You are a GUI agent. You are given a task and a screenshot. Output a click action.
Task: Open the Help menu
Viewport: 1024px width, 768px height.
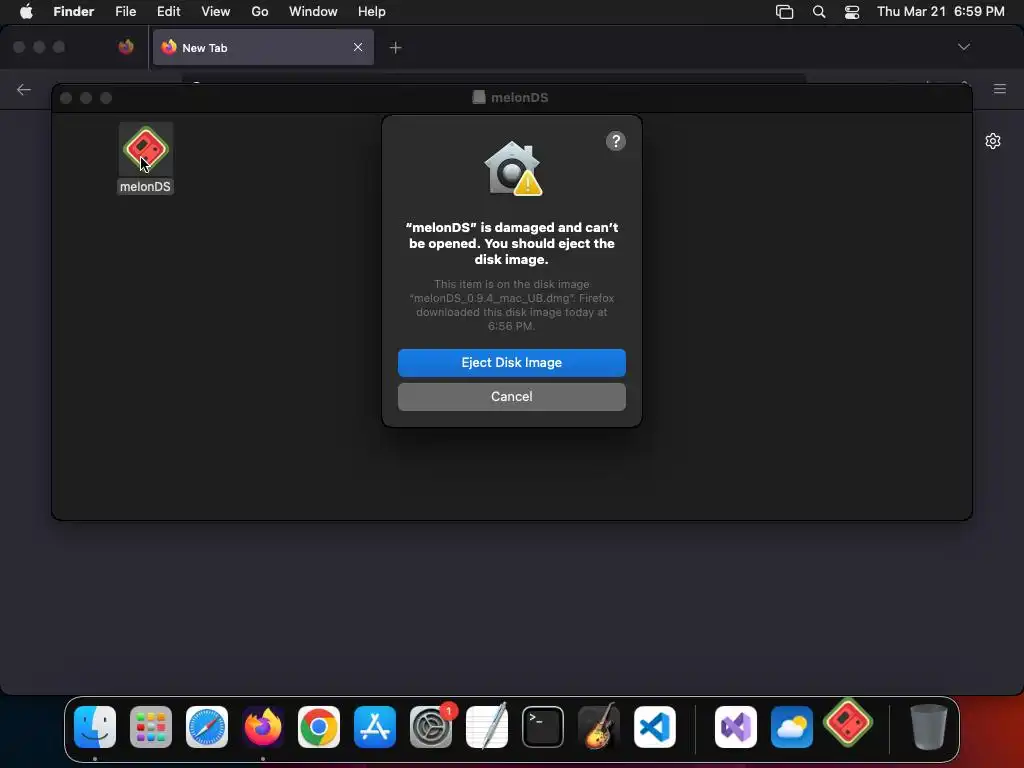[x=372, y=11]
